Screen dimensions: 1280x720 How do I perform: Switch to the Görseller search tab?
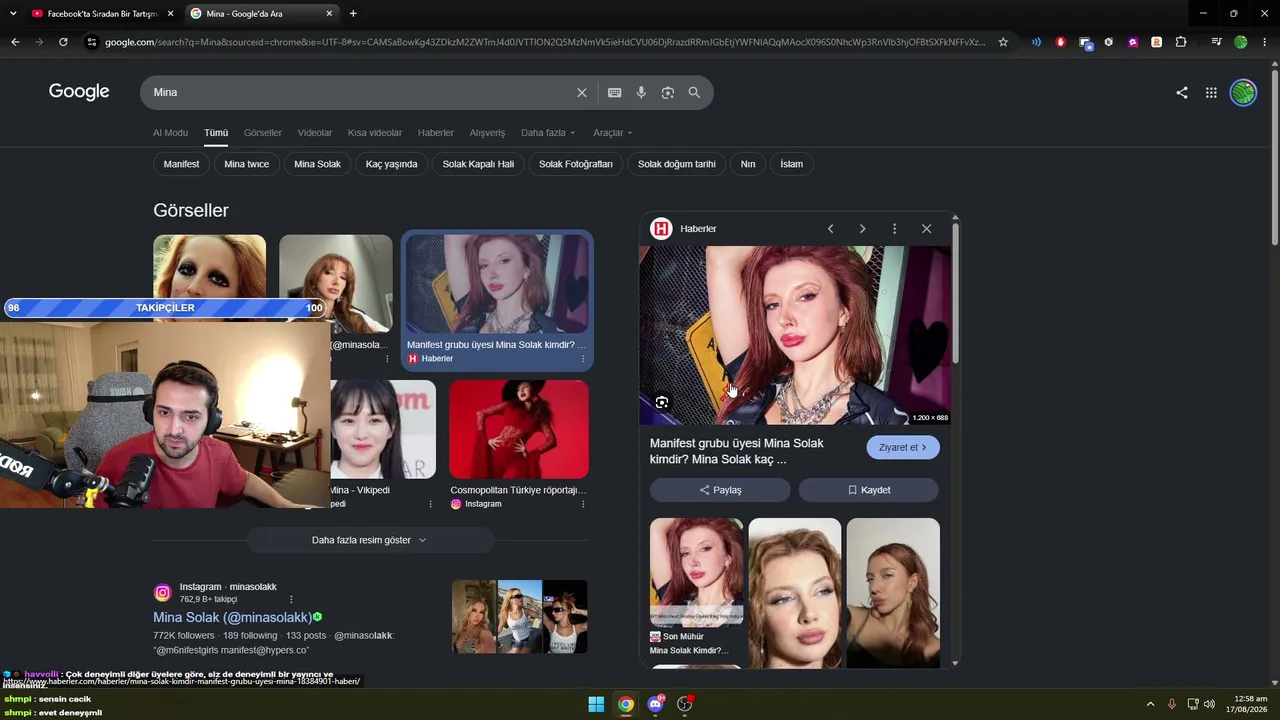point(263,133)
